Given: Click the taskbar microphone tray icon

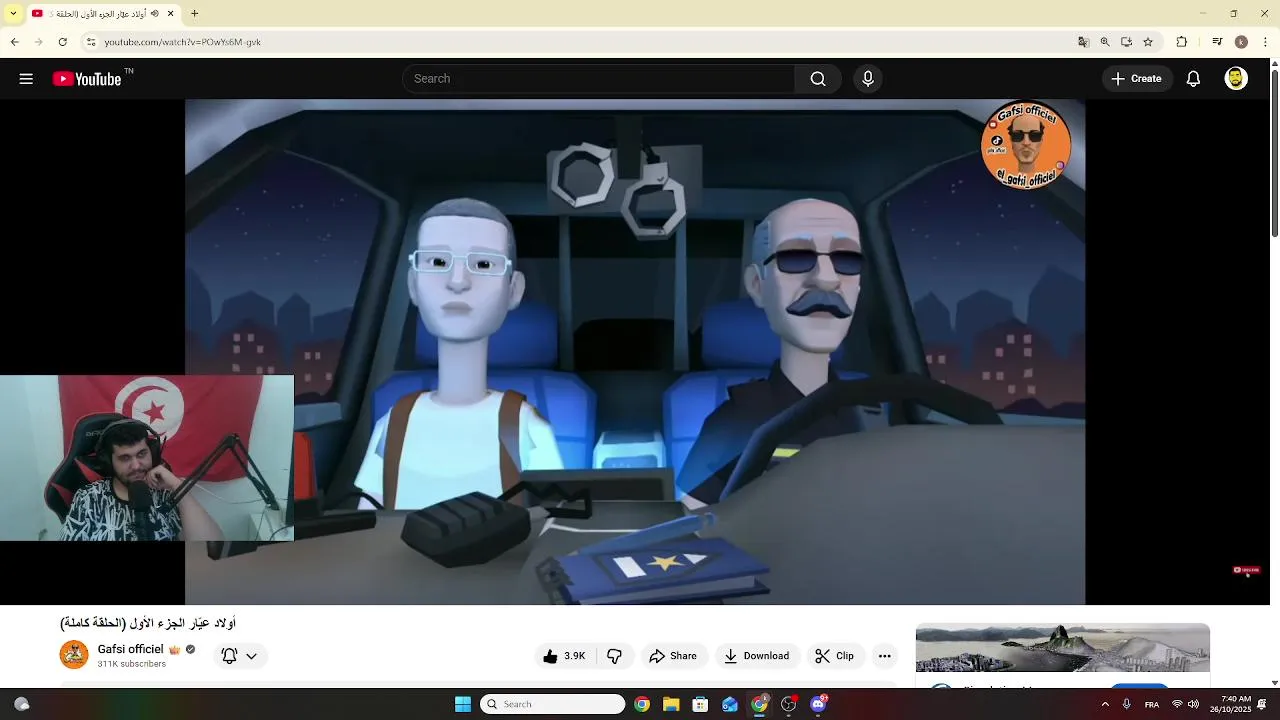Looking at the screenshot, I should point(1127,704).
